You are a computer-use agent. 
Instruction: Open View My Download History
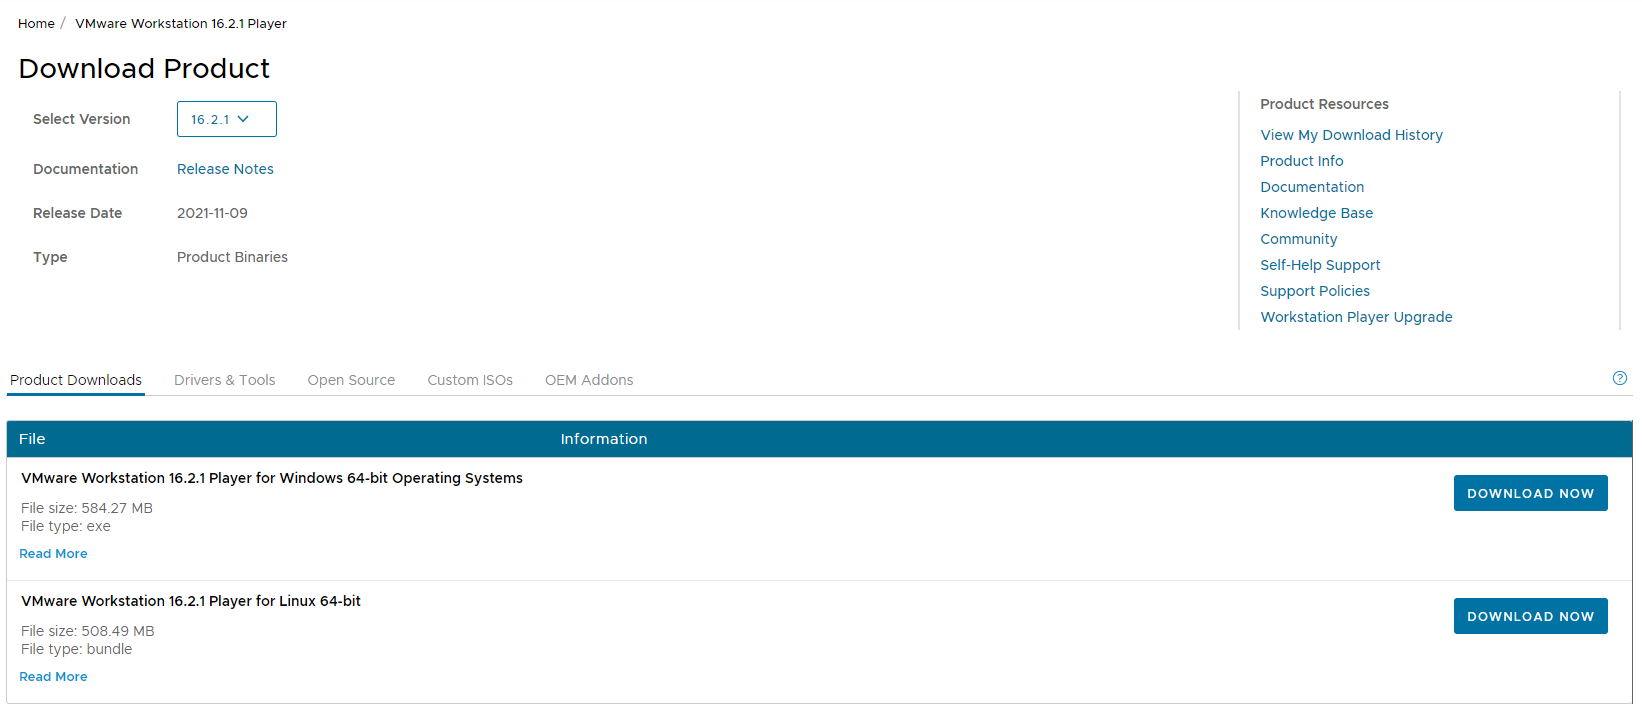coord(1351,135)
